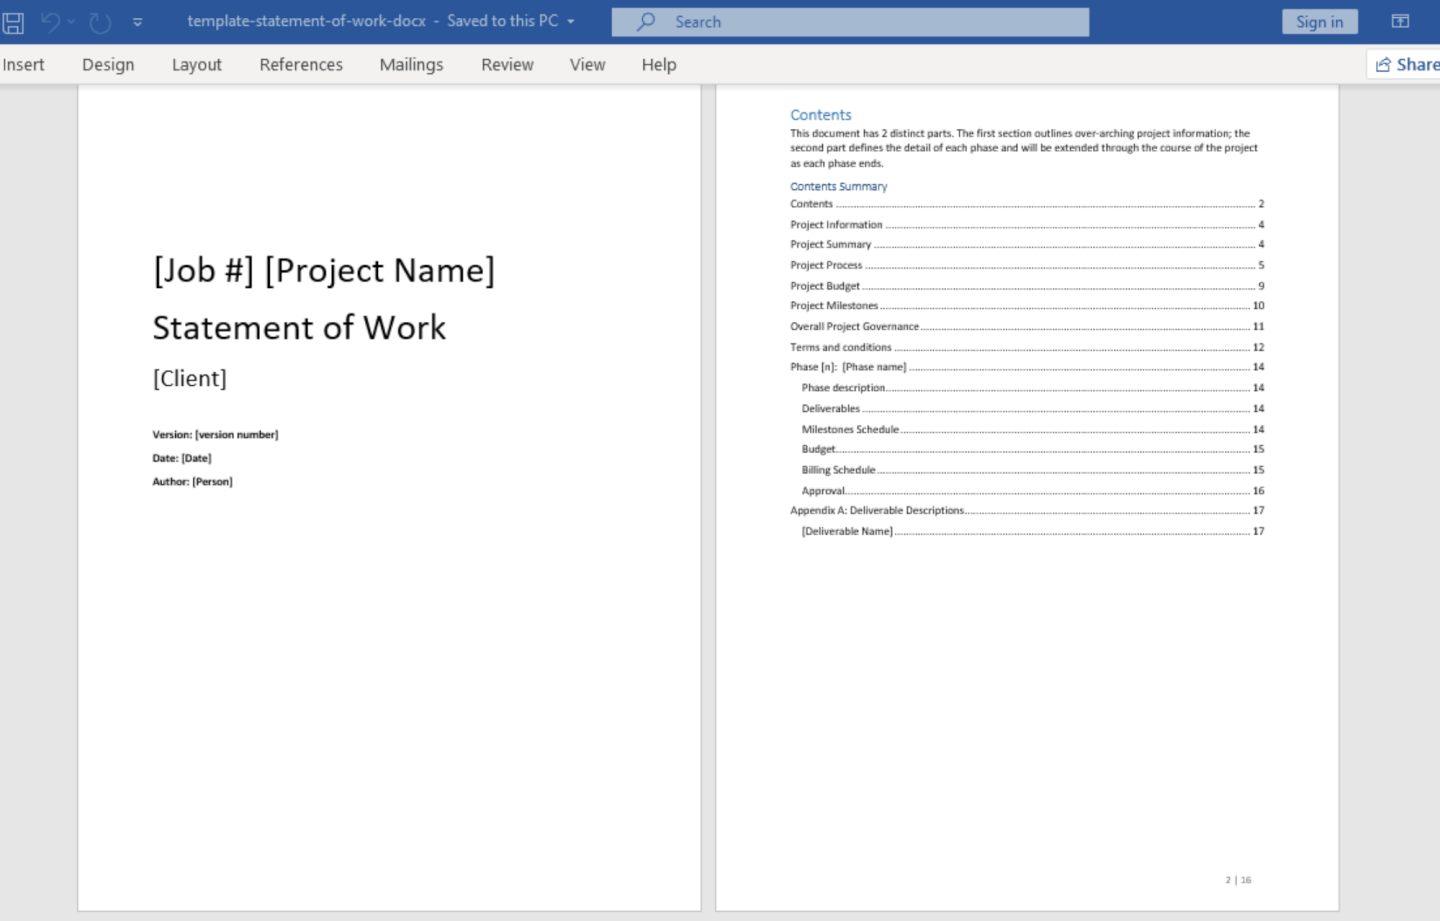This screenshot has width=1440, height=921.
Task: Click the 'Statement of Work' heading
Action: pyautogui.click(x=299, y=327)
